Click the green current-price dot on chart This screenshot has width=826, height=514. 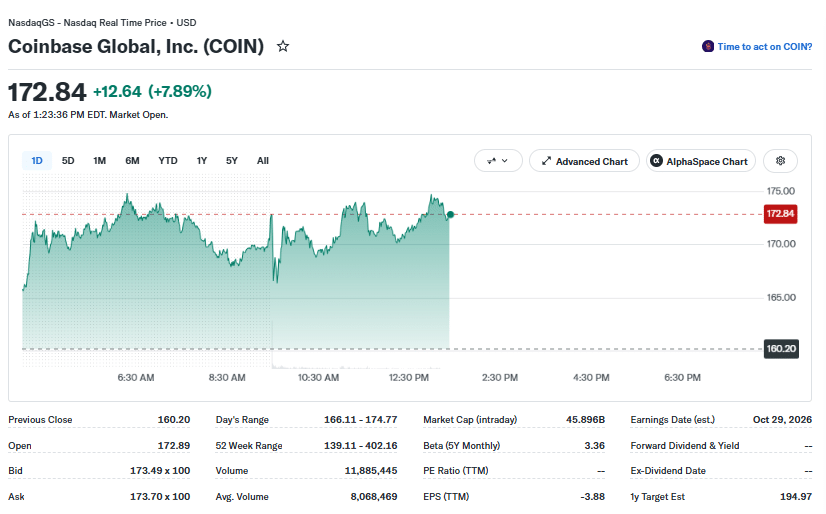(450, 214)
